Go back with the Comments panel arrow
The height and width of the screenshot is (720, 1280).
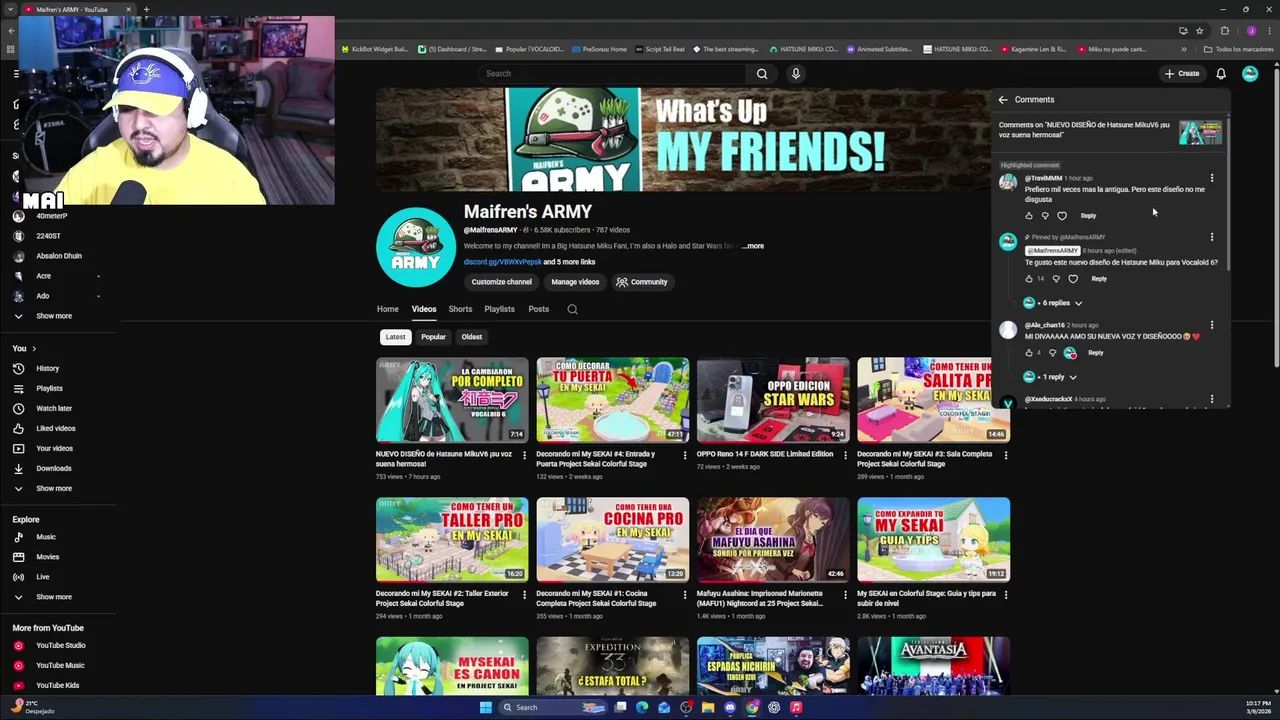click(1003, 99)
